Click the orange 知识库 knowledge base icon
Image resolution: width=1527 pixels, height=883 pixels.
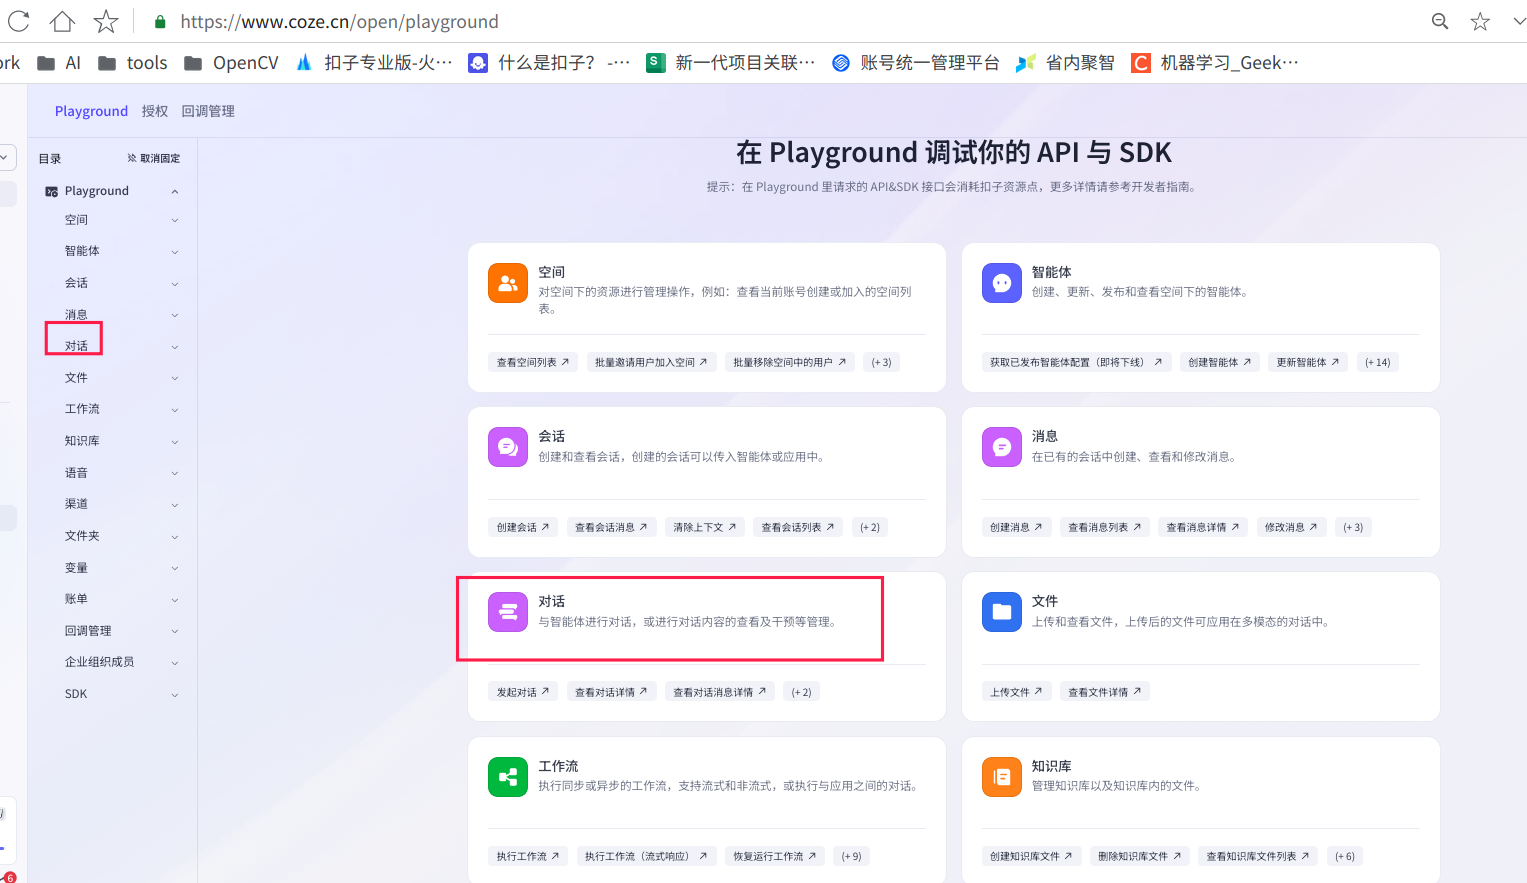click(1001, 776)
